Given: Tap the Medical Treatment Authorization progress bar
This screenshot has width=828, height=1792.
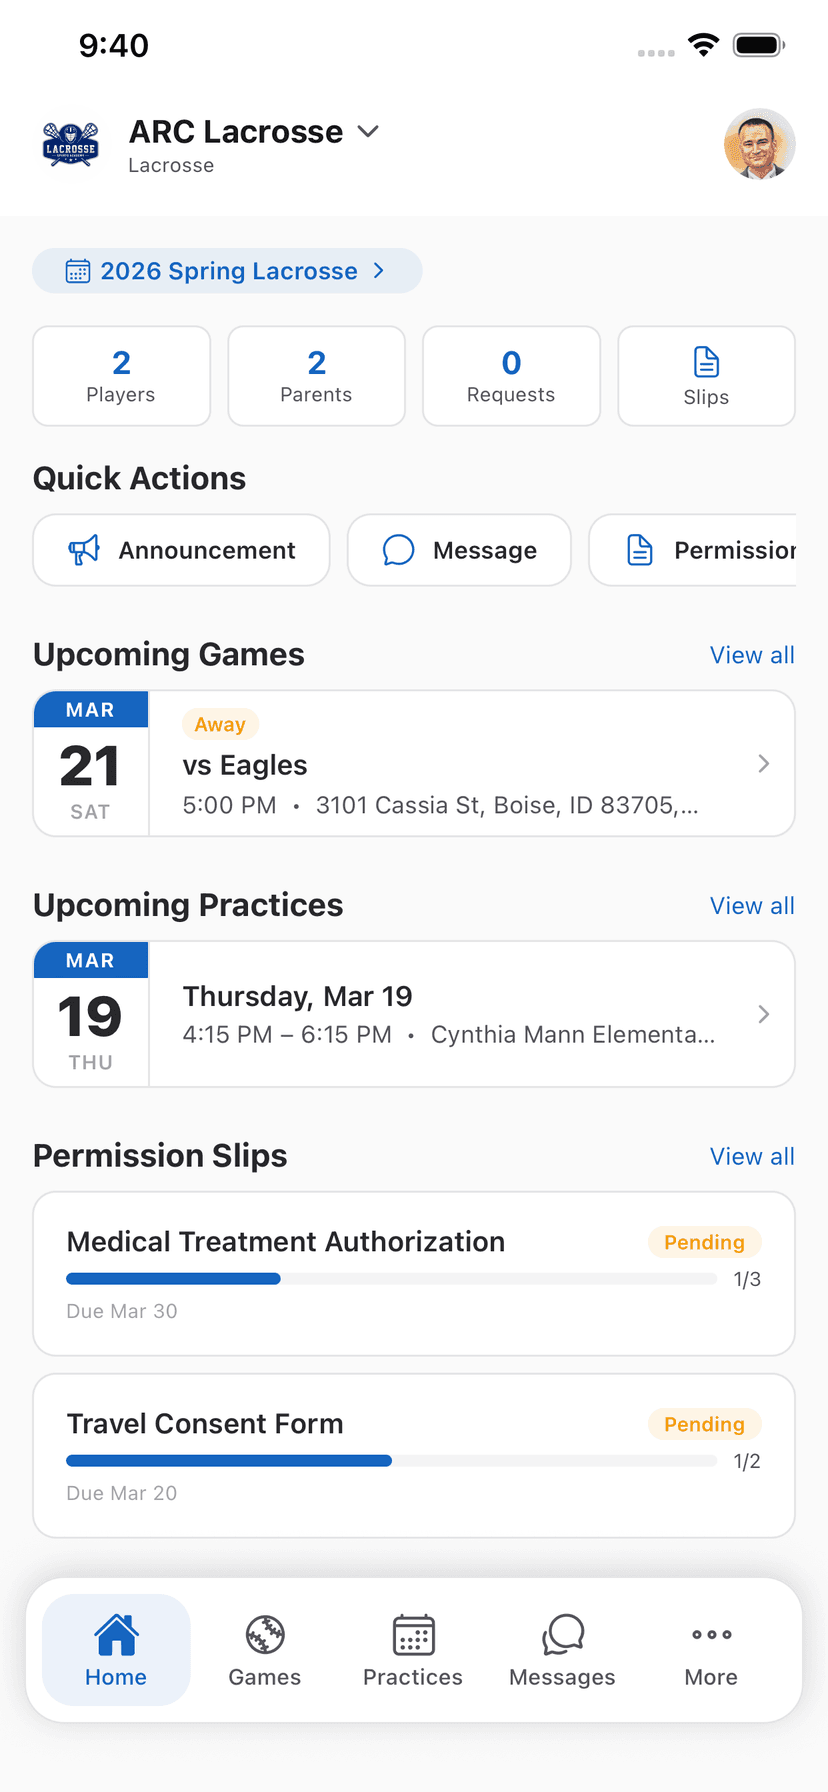Looking at the screenshot, I should (391, 1279).
